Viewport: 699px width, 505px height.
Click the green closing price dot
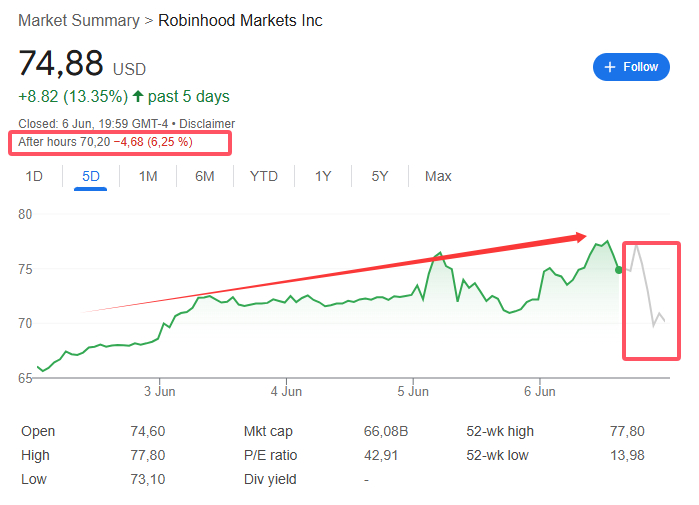619,269
